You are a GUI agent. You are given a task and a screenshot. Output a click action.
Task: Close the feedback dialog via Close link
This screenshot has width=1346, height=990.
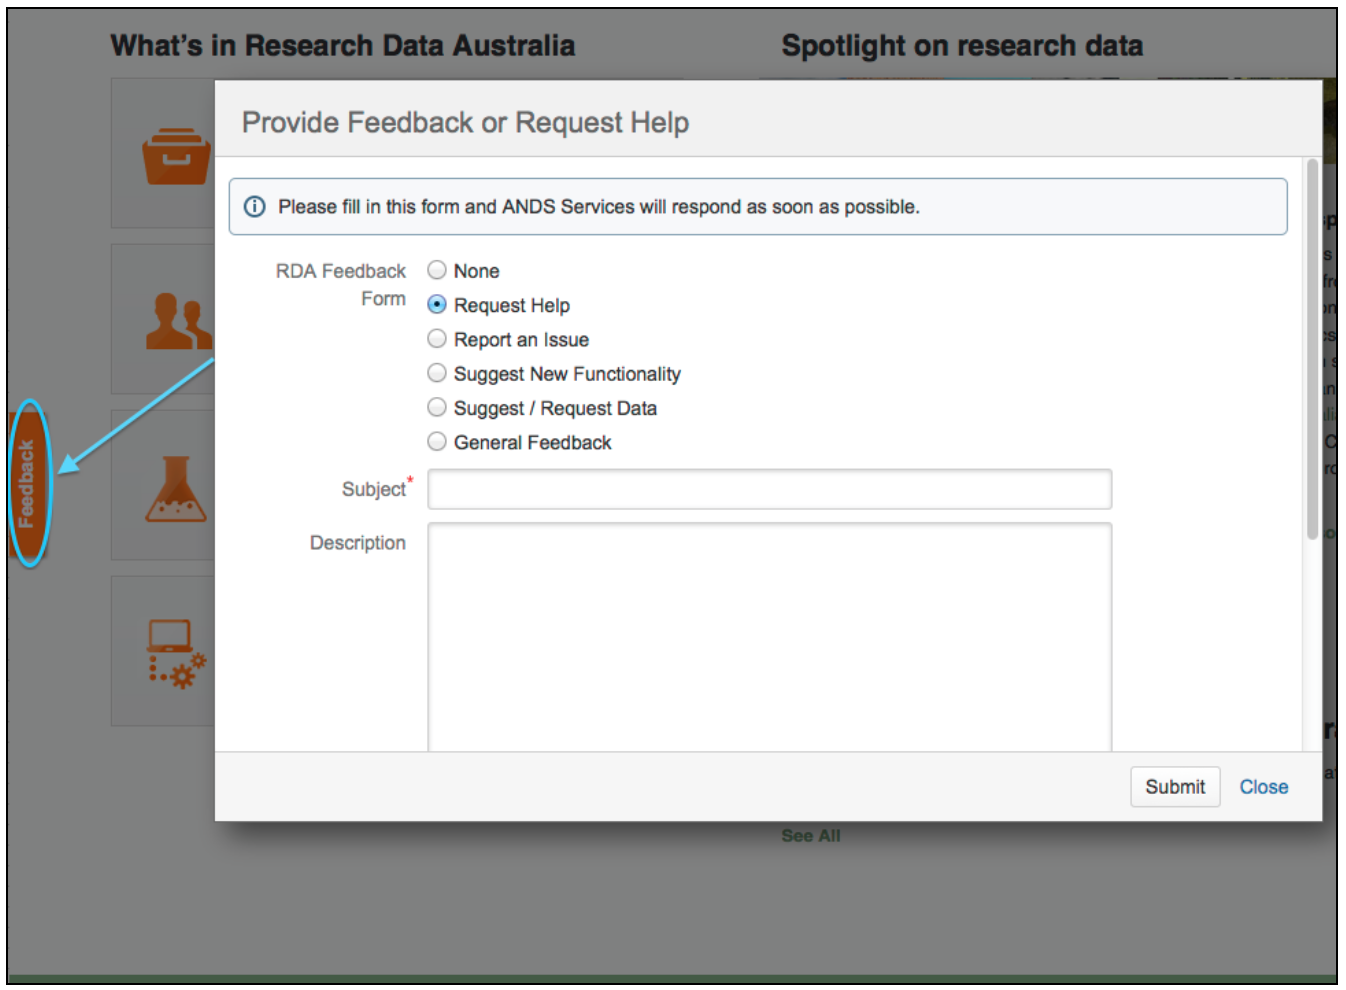(1263, 787)
